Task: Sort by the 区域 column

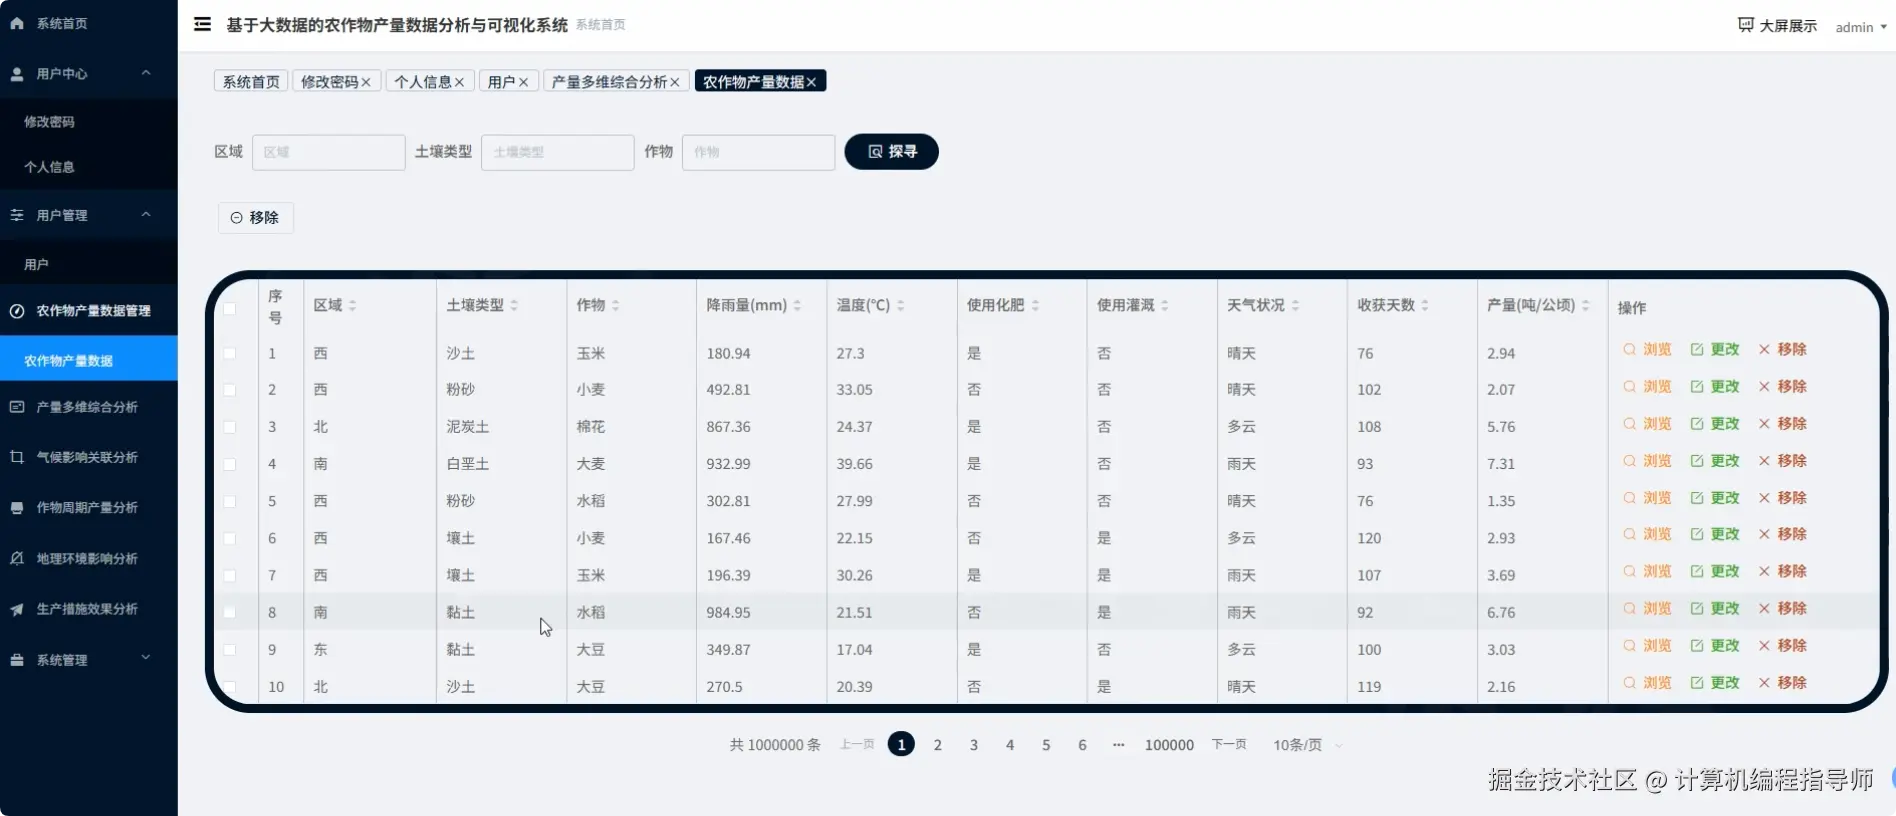Action: 352,306
